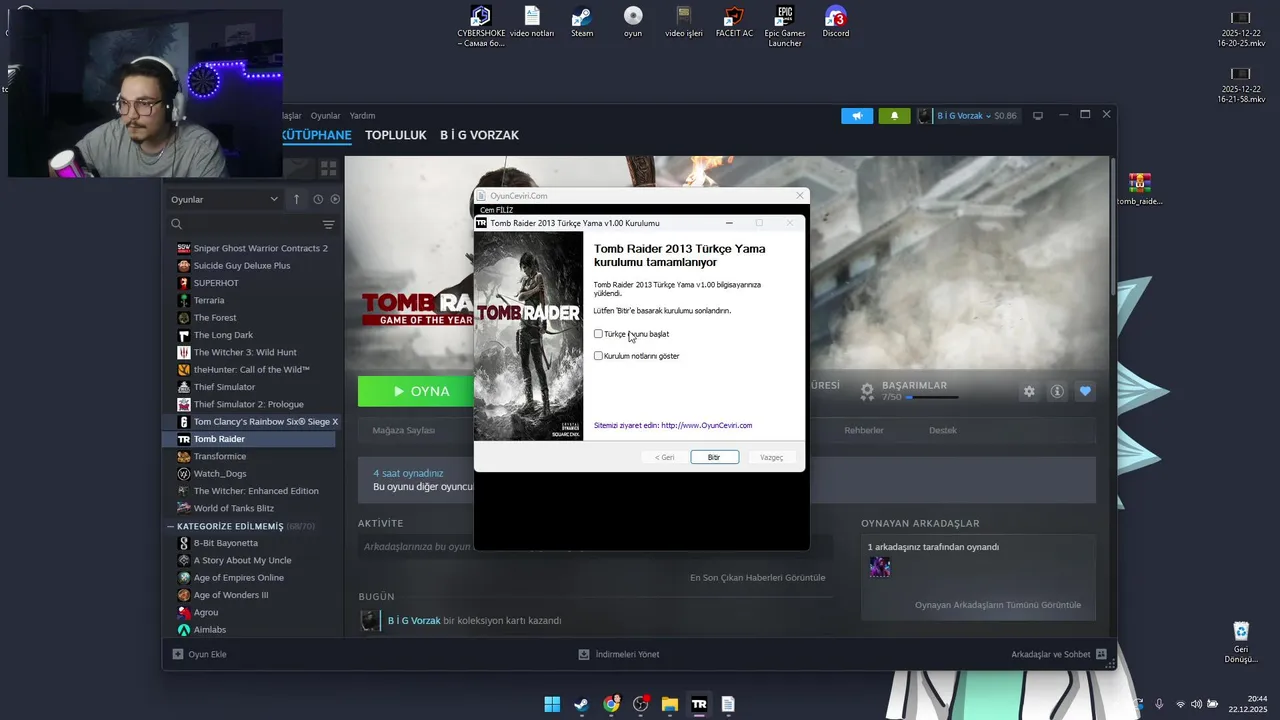The image size is (1280, 720).
Task: Click achievements progress bar 7/50
Action: click(930, 397)
